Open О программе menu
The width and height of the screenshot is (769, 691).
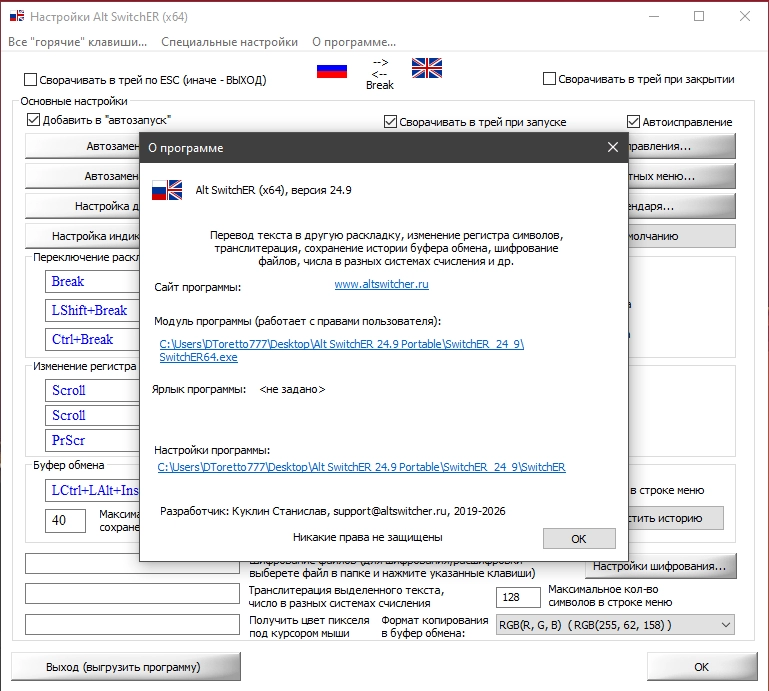coord(354,42)
